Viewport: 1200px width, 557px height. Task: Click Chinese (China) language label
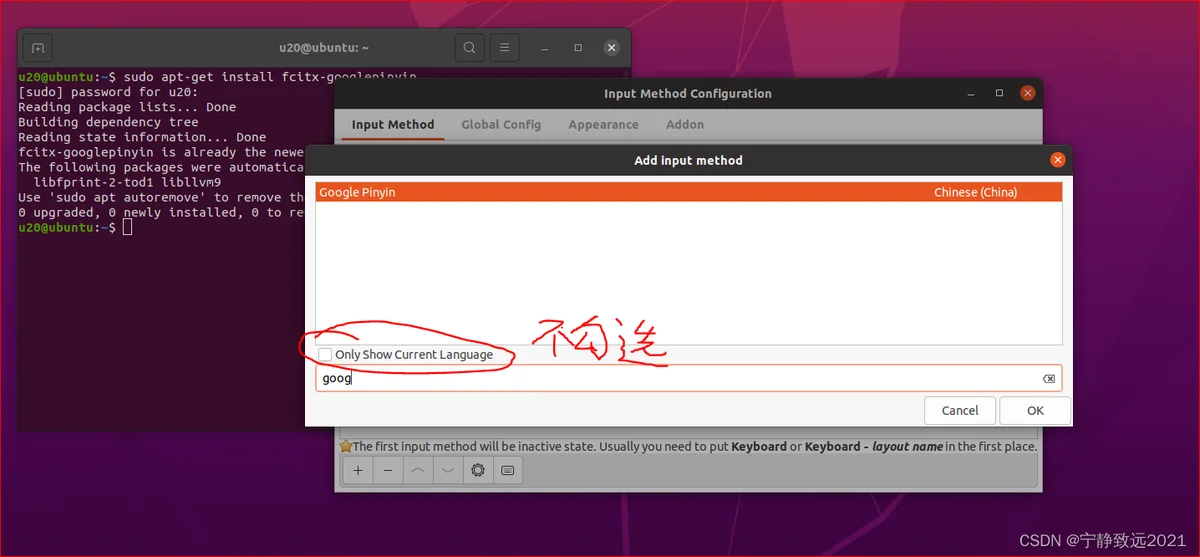[975, 192]
